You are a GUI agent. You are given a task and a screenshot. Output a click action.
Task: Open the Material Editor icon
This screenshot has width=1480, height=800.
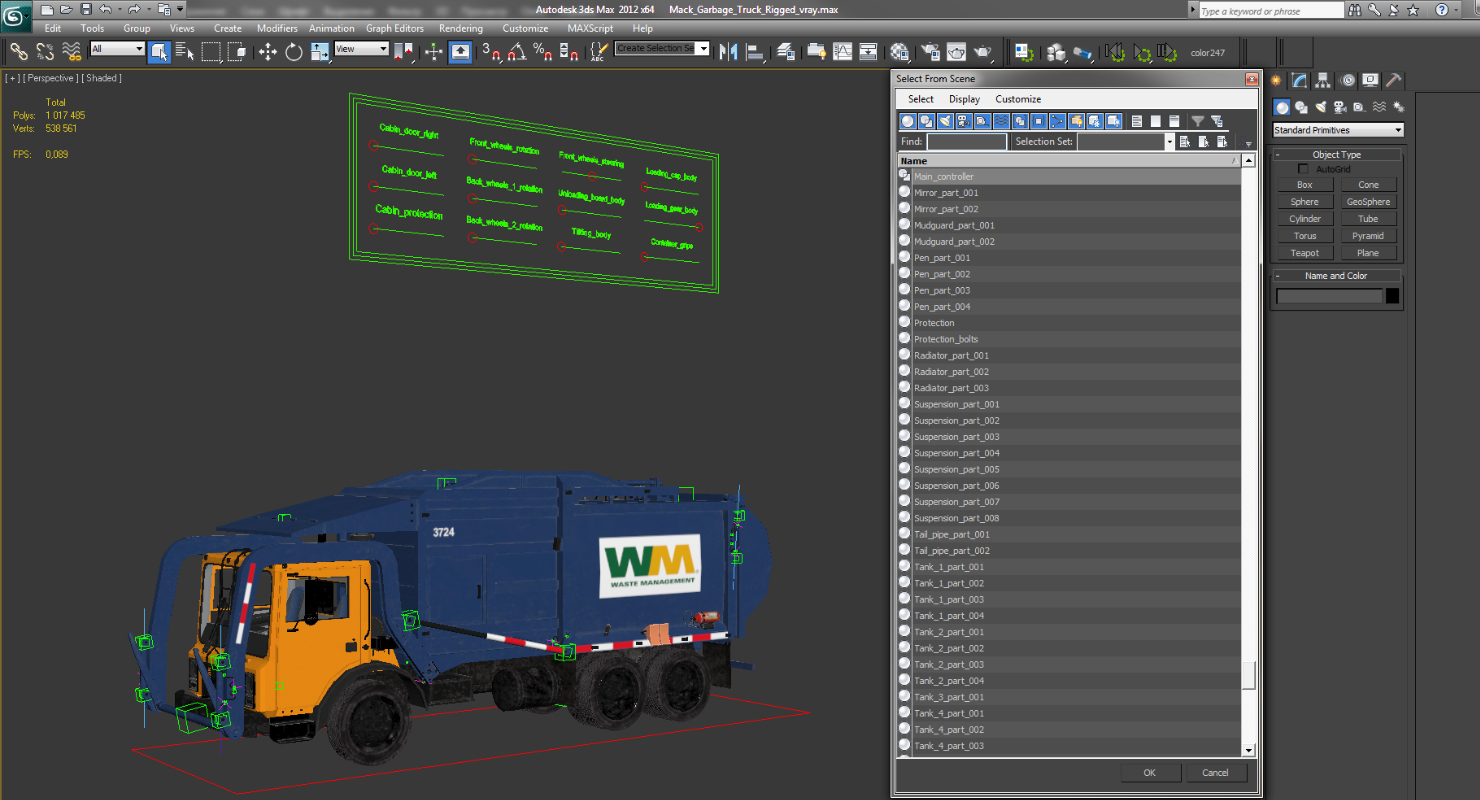pyautogui.click(x=900, y=51)
